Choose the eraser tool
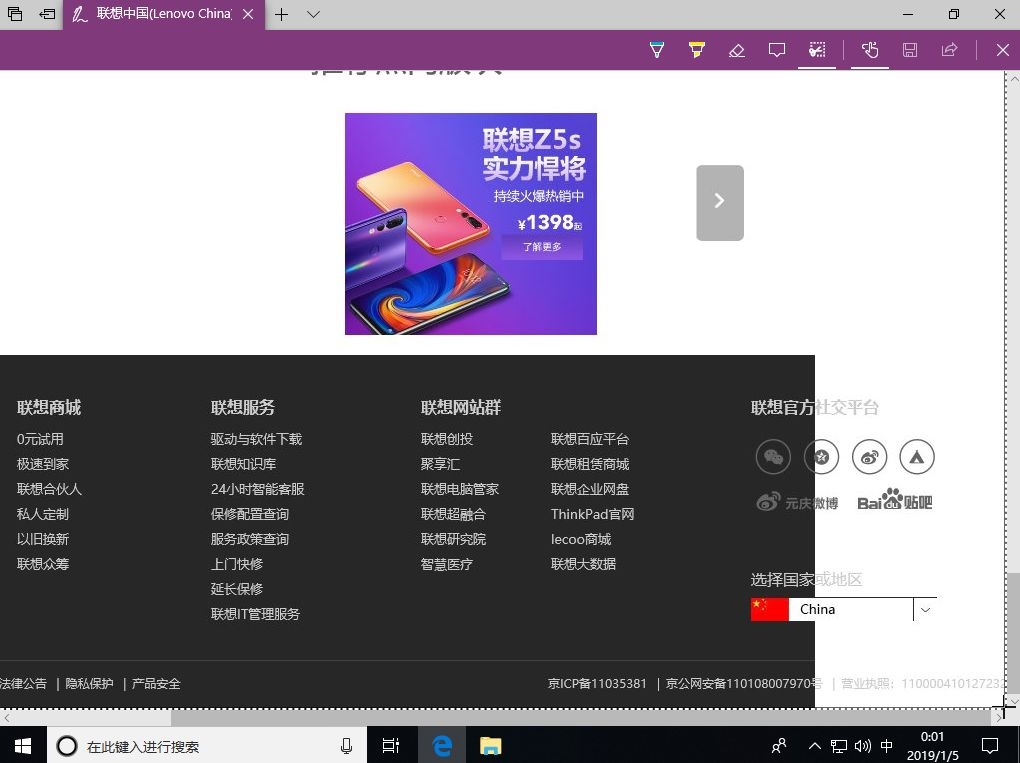Screen dimensions: 1020x763 pyautogui.click(x=736, y=50)
